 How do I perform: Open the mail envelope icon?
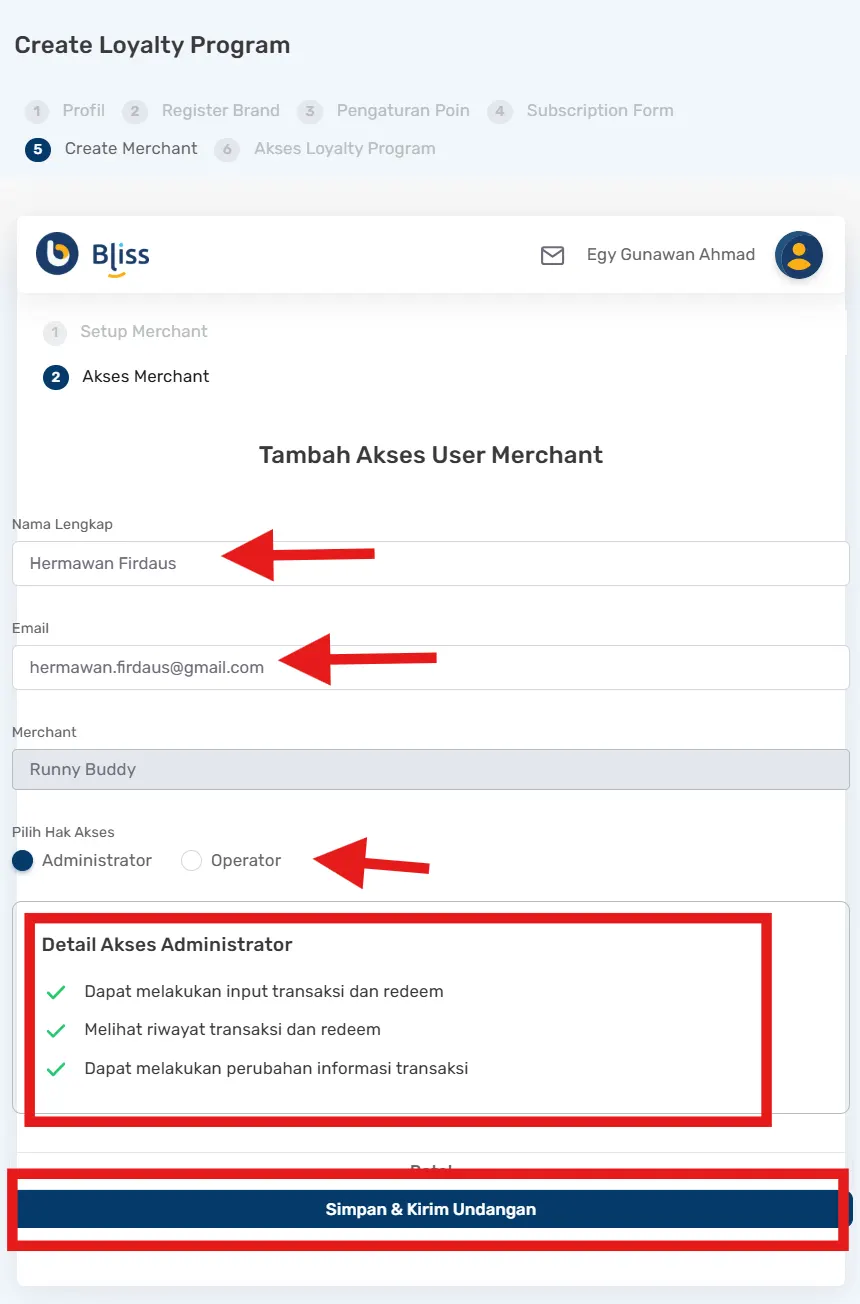[x=552, y=255]
